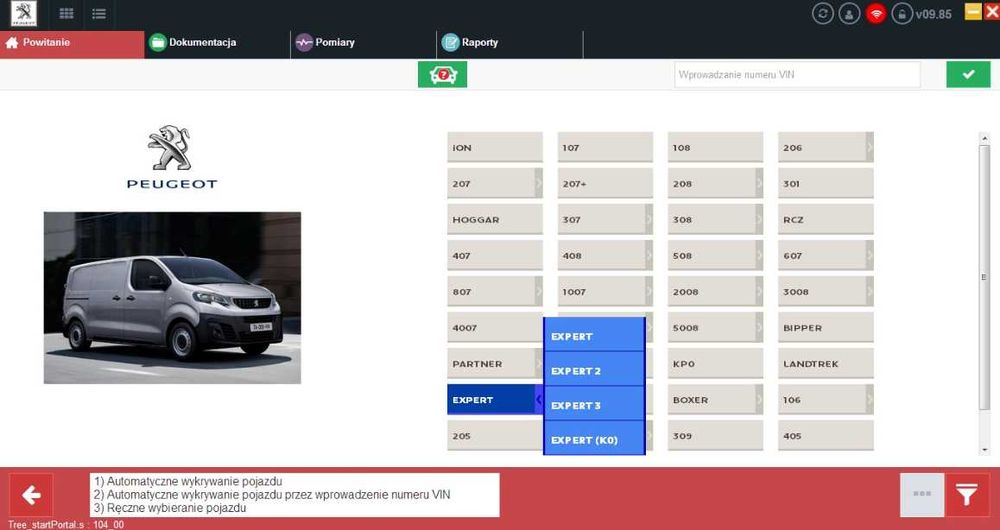This screenshot has width=1000, height=530.
Task: Expand the 2008 model variants arrow
Action: click(x=760, y=291)
